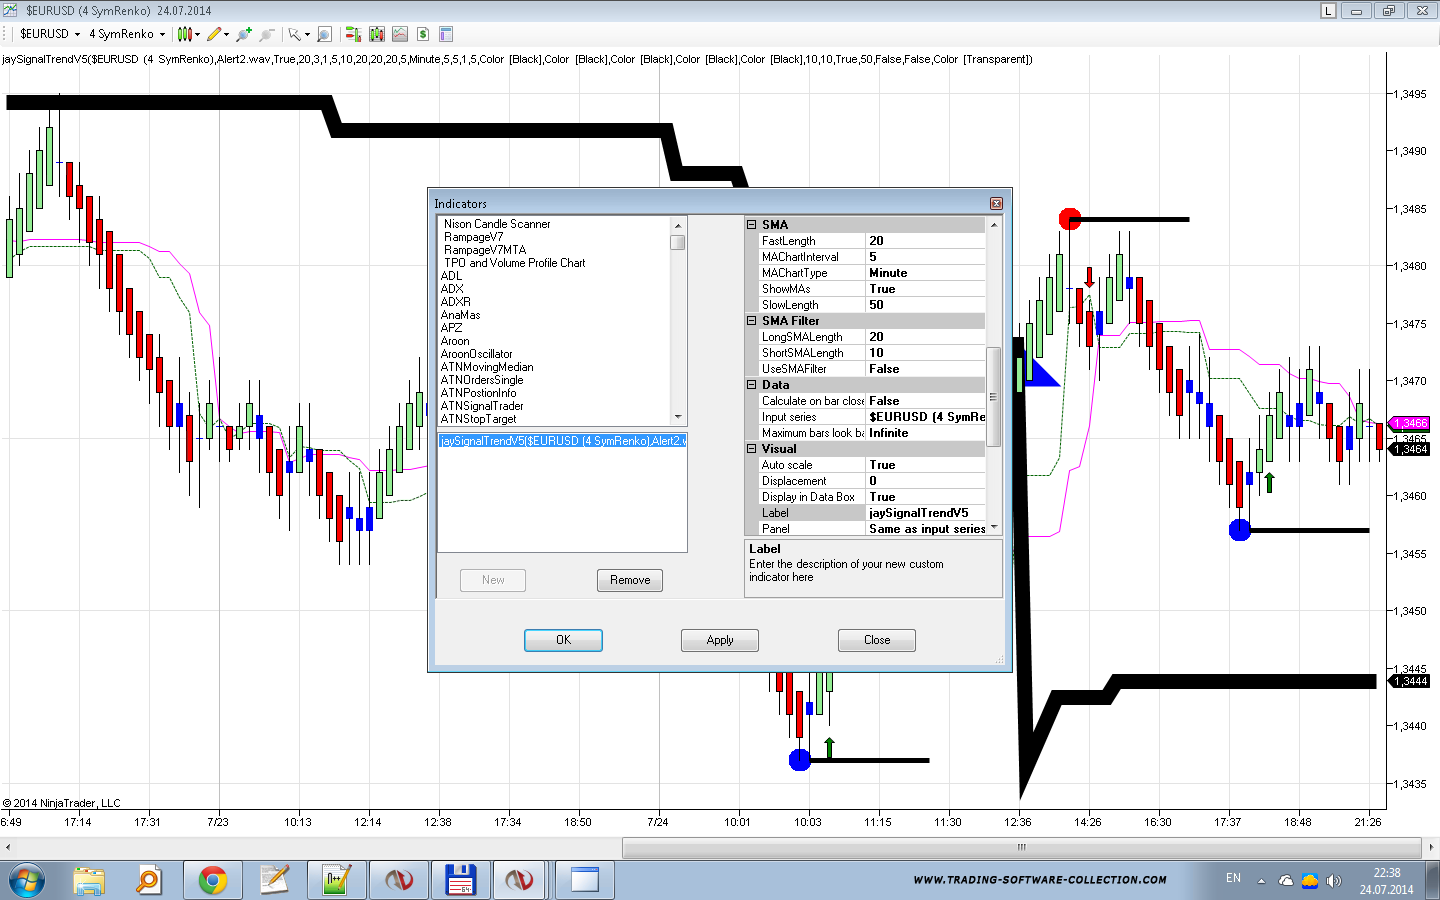This screenshot has width=1440, height=900.
Task: Collapse the Visual property group
Action: coord(751,449)
